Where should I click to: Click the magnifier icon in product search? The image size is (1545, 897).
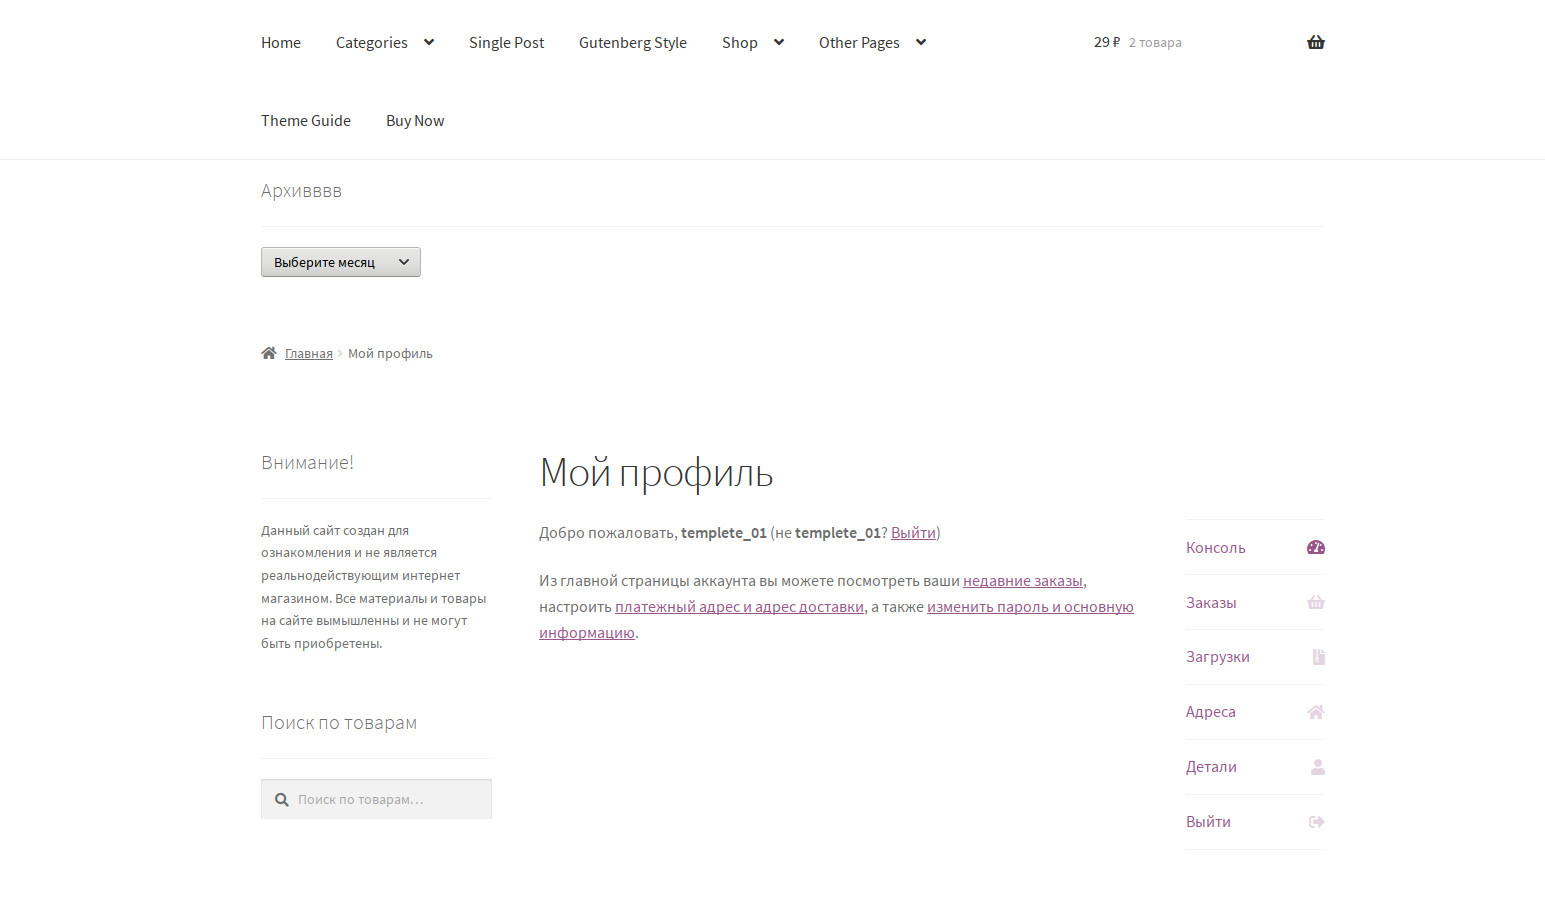pyautogui.click(x=281, y=799)
